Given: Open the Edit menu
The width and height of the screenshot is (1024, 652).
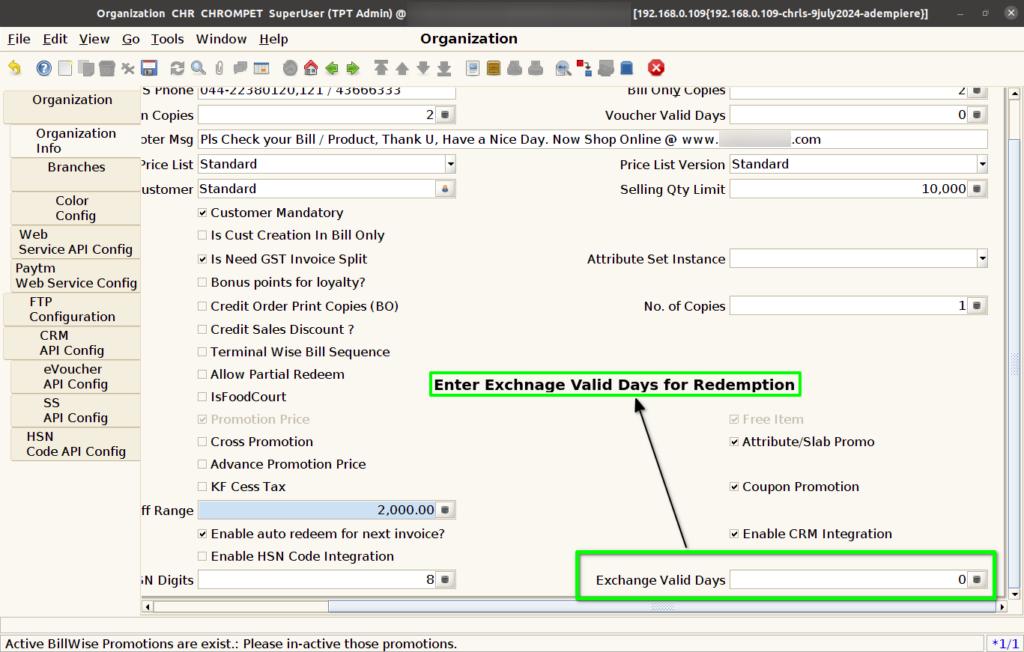Looking at the screenshot, I should pyautogui.click(x=55, y=39).
